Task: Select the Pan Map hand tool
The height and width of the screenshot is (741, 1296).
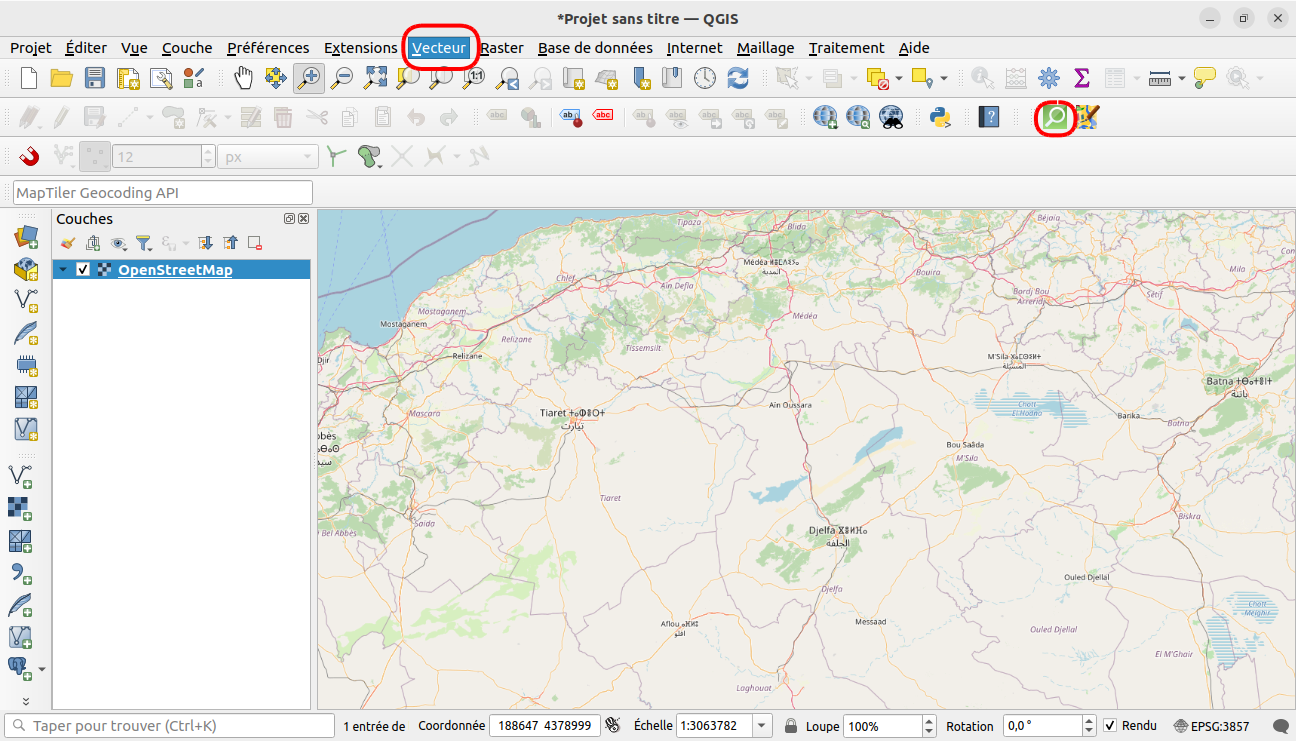Action: coord(243,77)
